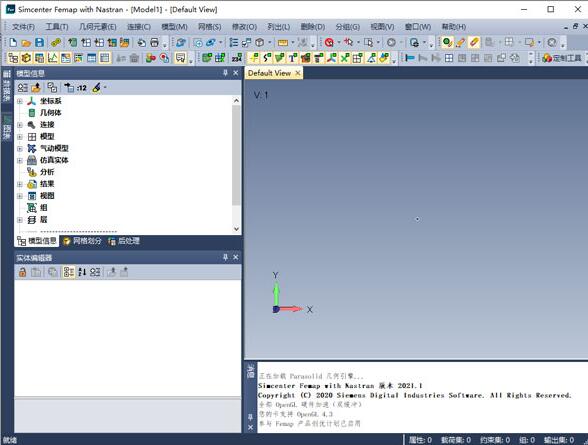Click 约束集: 0 in status bar
588x445 pixels.
click(495, 440)
